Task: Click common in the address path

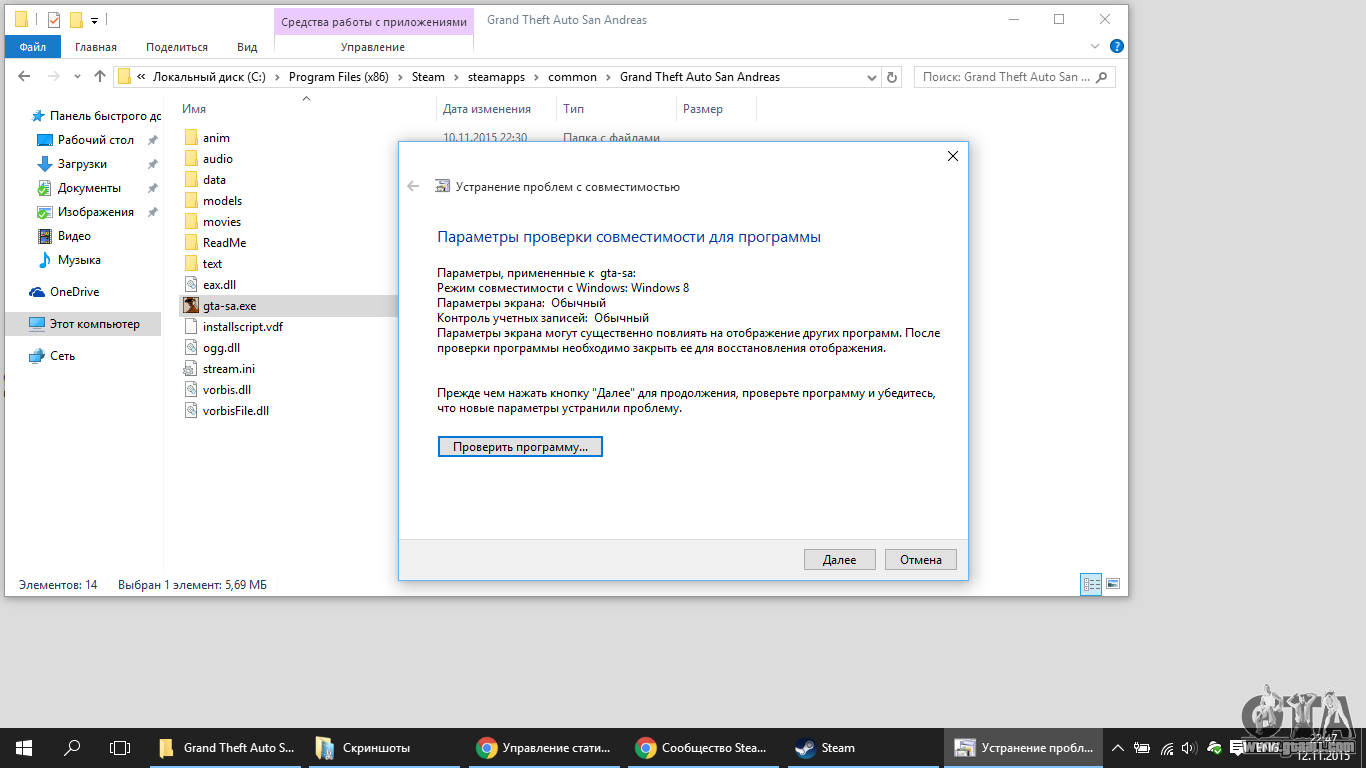Action: coord(572,77)
